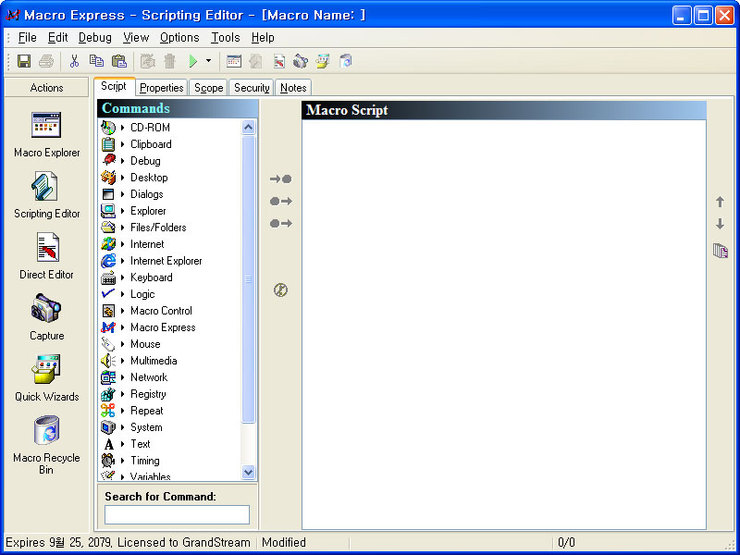Click the move line down arrow icon

click(x=720, y=224)
